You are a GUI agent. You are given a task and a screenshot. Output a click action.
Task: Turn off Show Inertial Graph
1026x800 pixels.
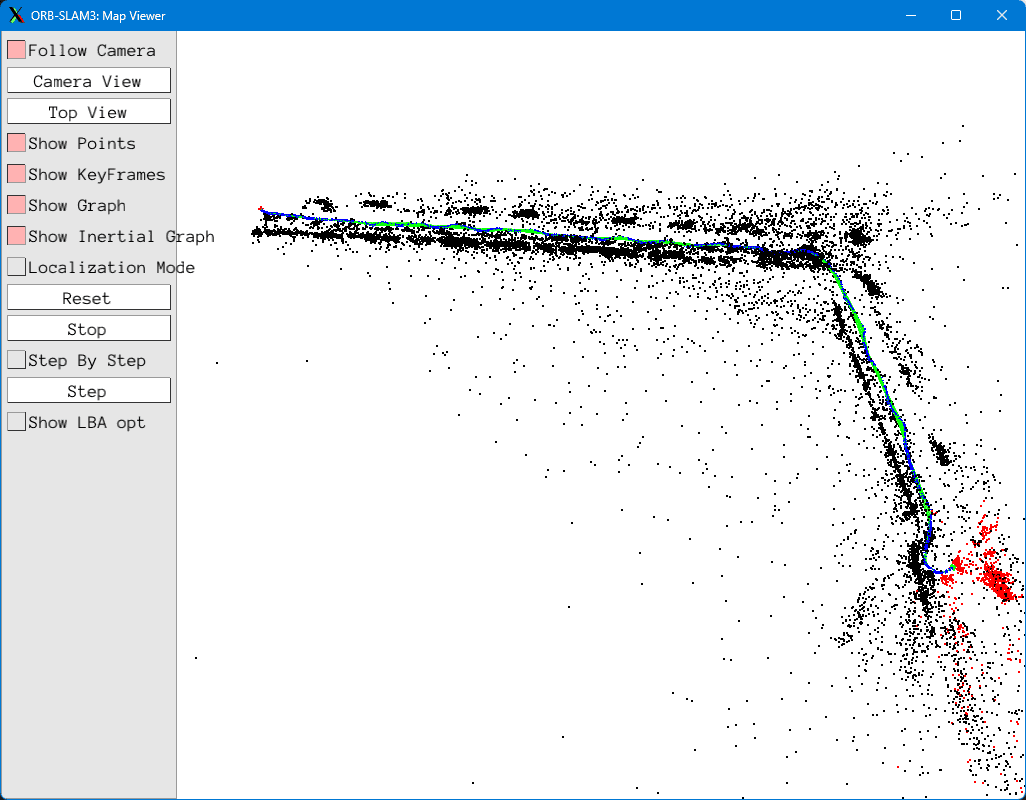[x=17, y=236]
